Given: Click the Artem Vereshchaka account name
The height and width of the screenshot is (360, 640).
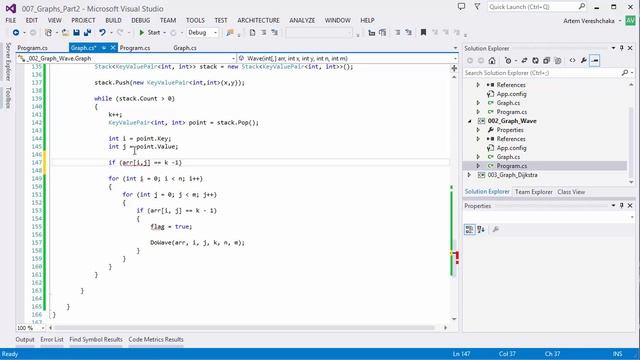Looking at the screenshot, I should coord(589,21).
